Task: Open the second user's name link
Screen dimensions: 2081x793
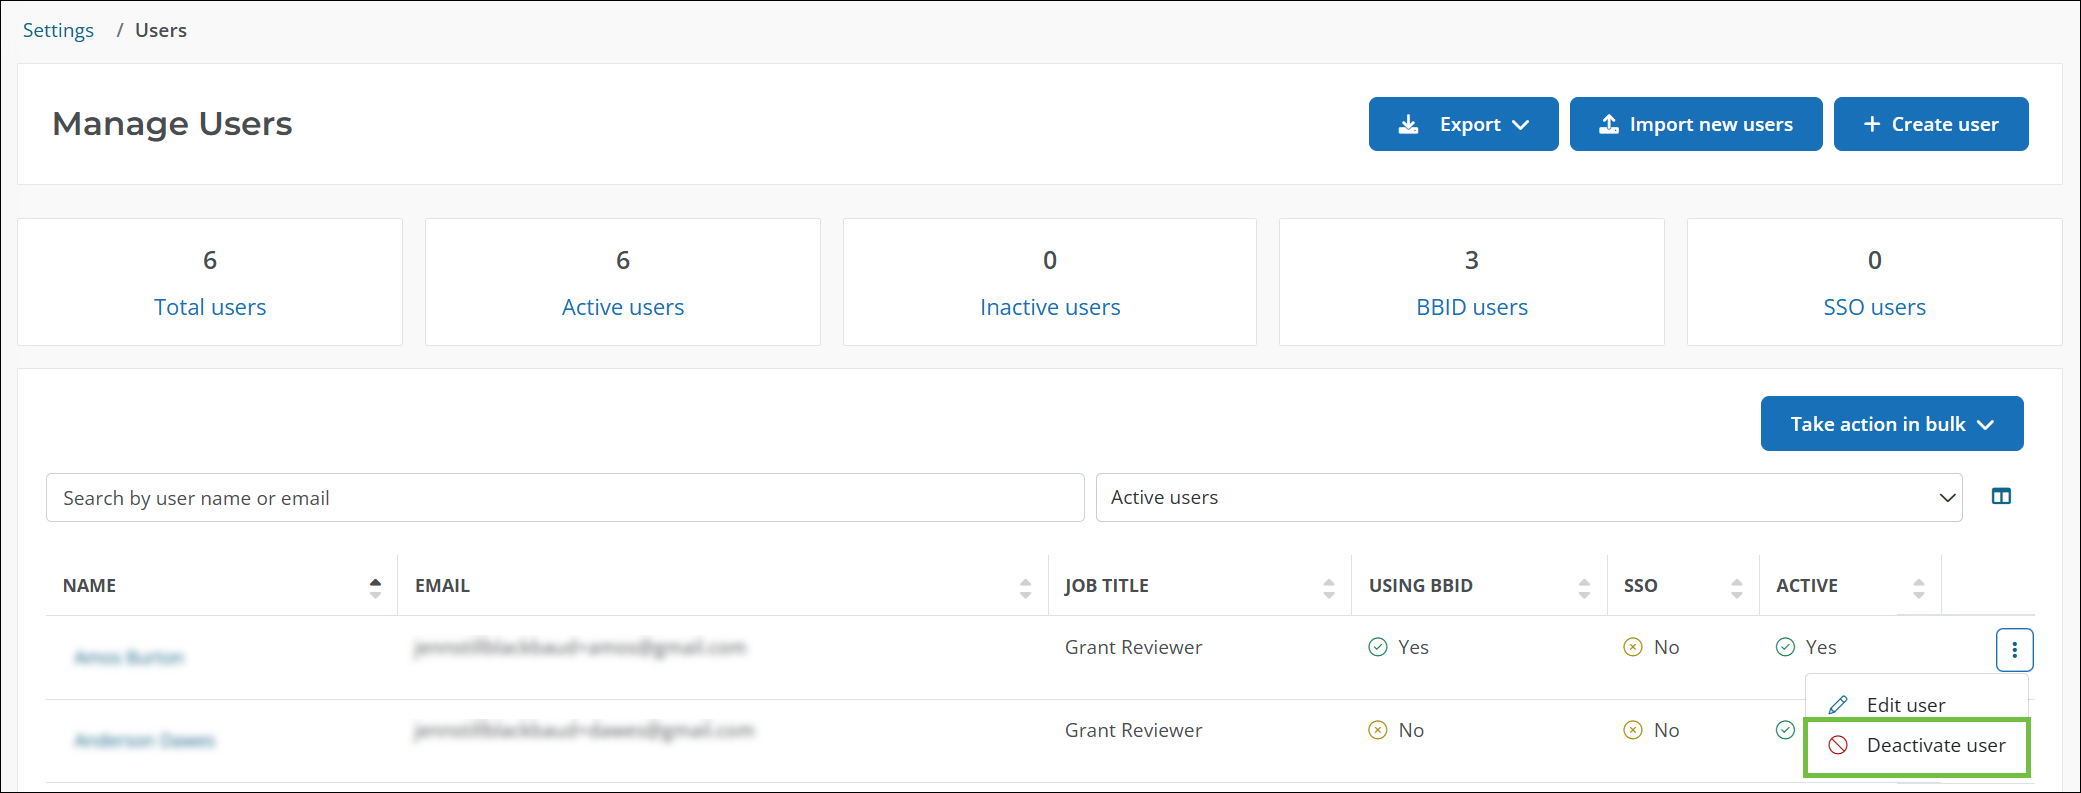Action: [145, 741]
